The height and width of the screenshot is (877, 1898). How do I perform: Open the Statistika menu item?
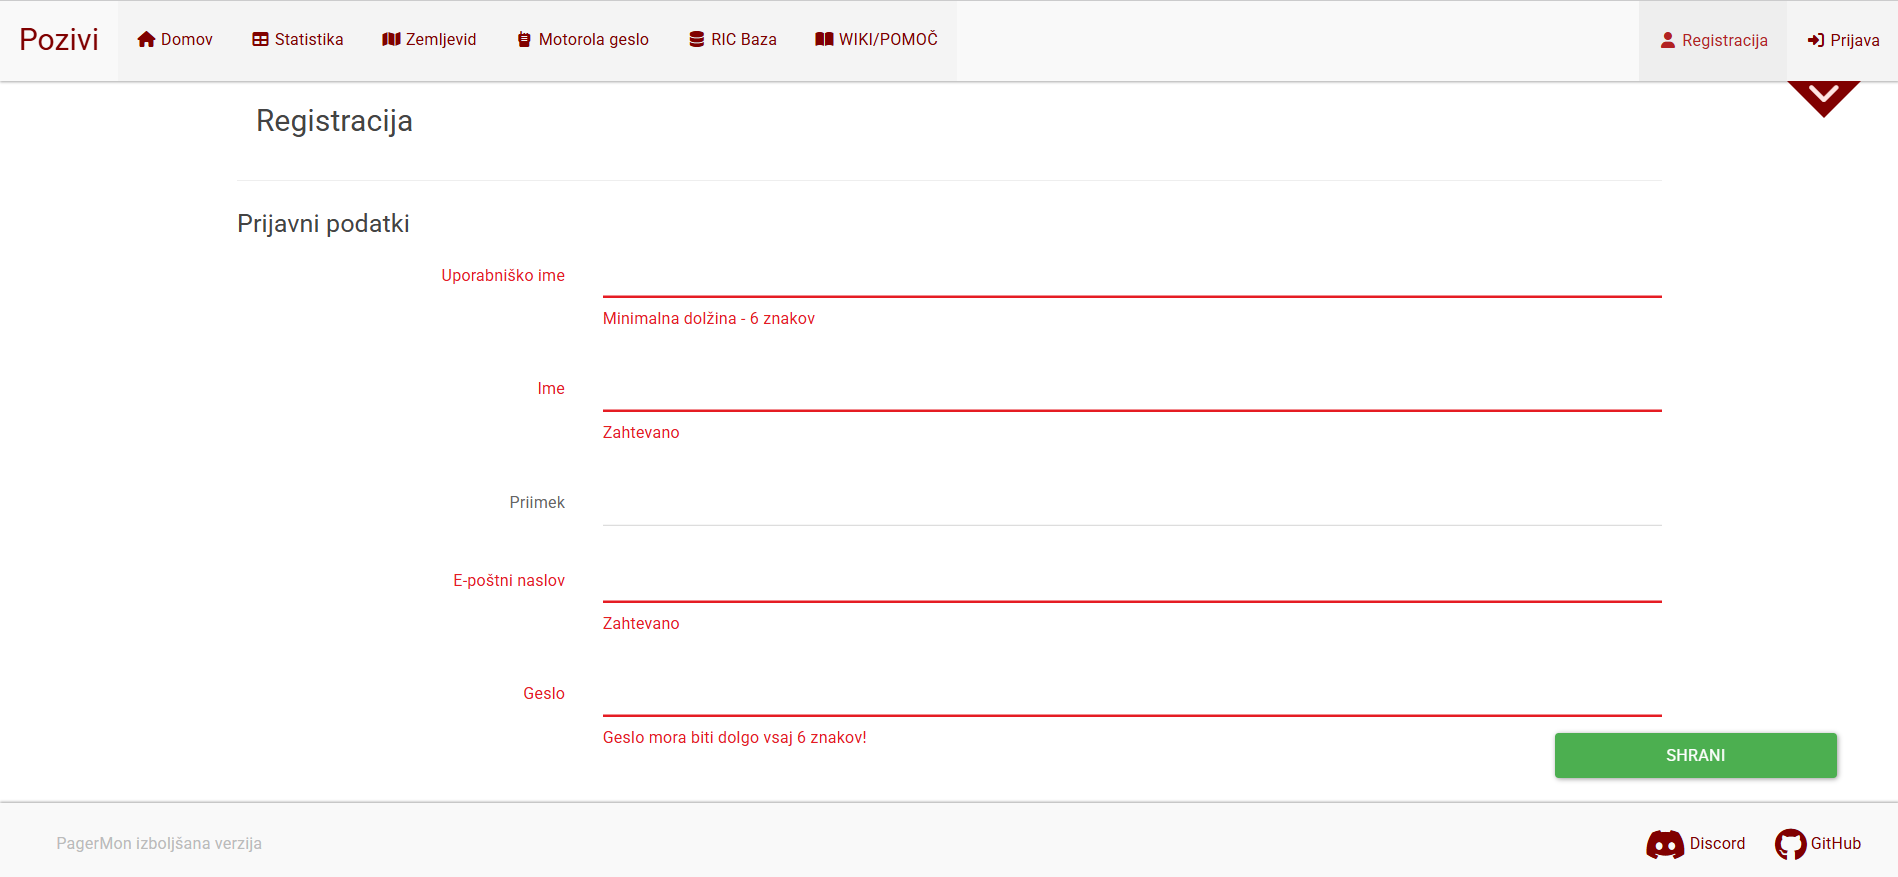click(298, 40)
